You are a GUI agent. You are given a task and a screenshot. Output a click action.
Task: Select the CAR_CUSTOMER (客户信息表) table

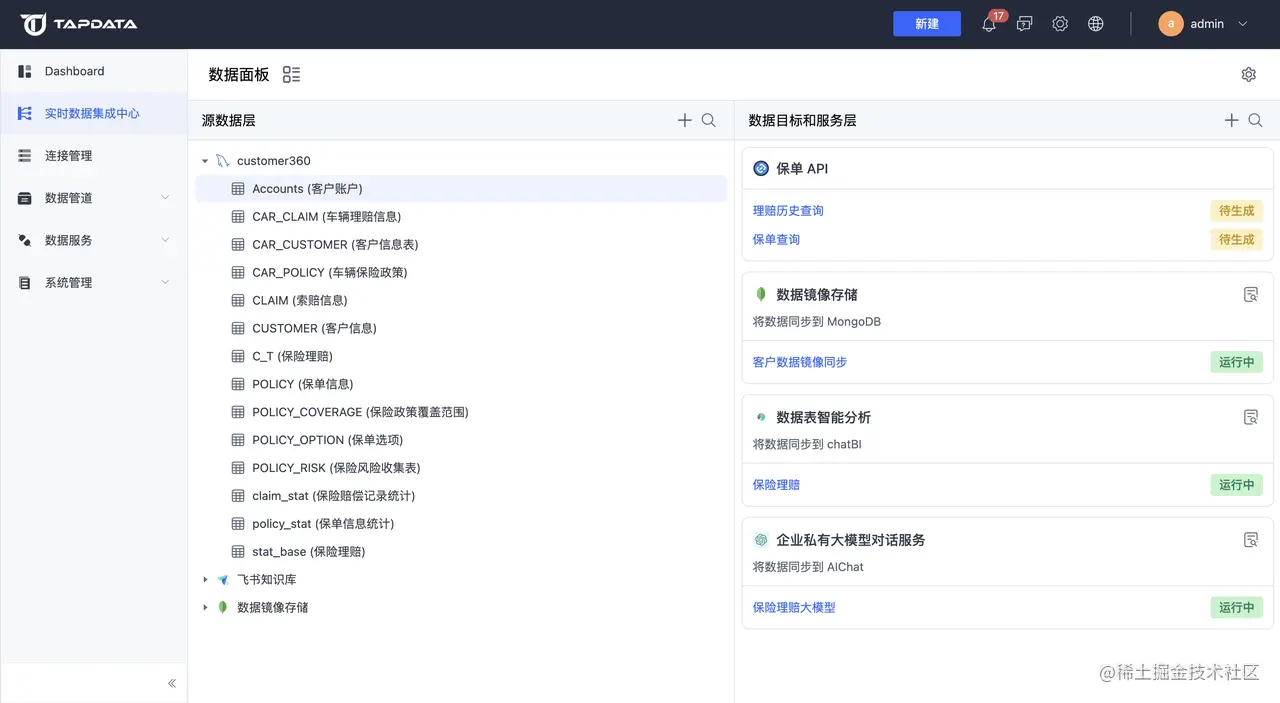[461, 244]
